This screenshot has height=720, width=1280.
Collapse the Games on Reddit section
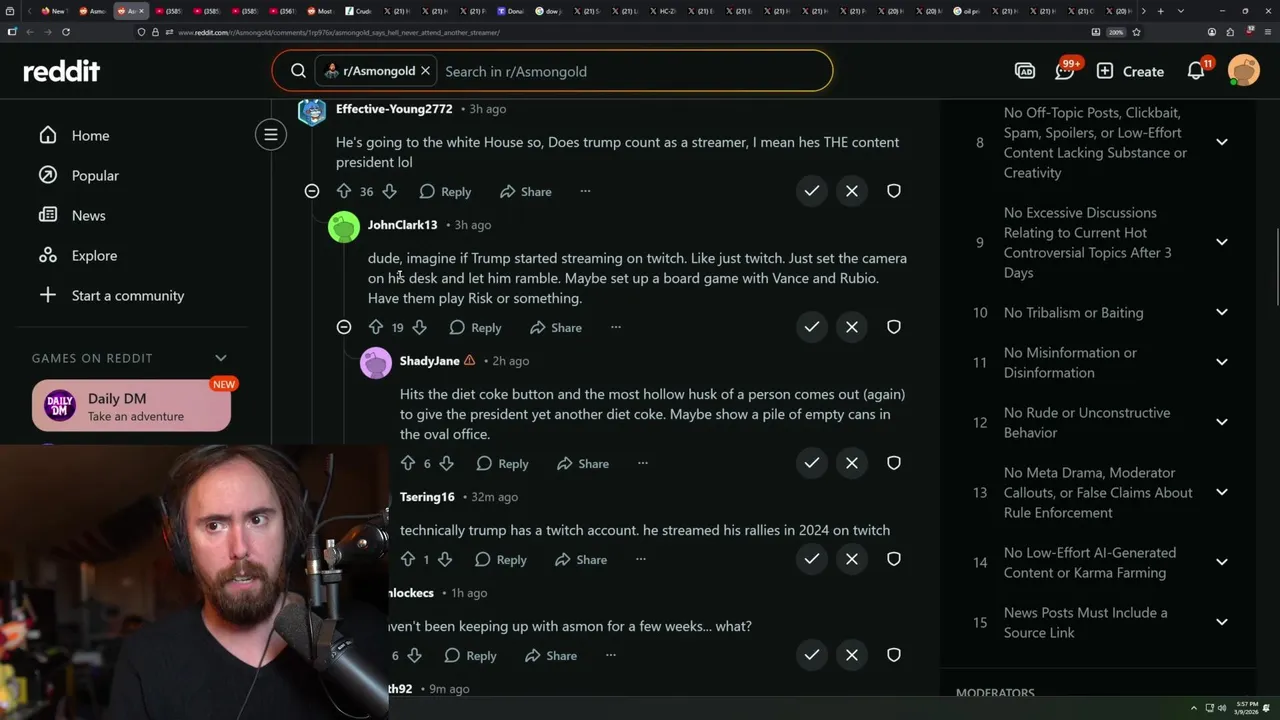(221, 358)
